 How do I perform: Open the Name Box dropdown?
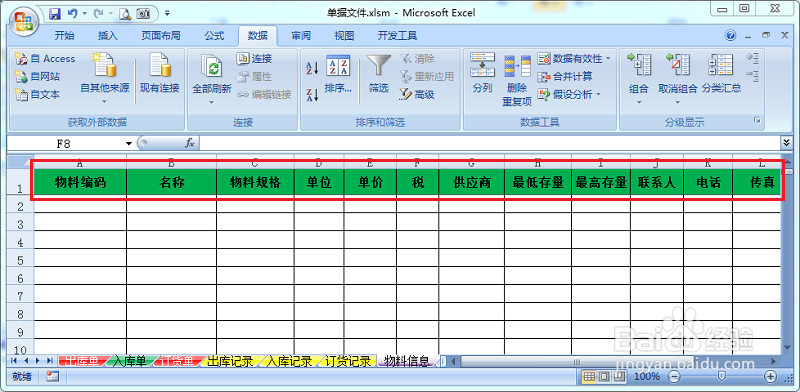(x=129, y=143)
